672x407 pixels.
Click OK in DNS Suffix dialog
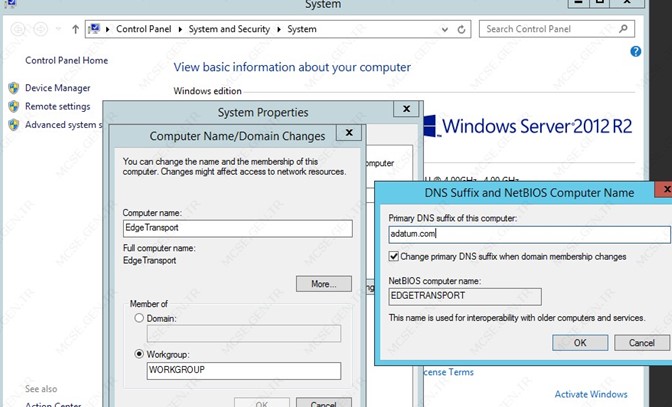[x=580, y=343]
